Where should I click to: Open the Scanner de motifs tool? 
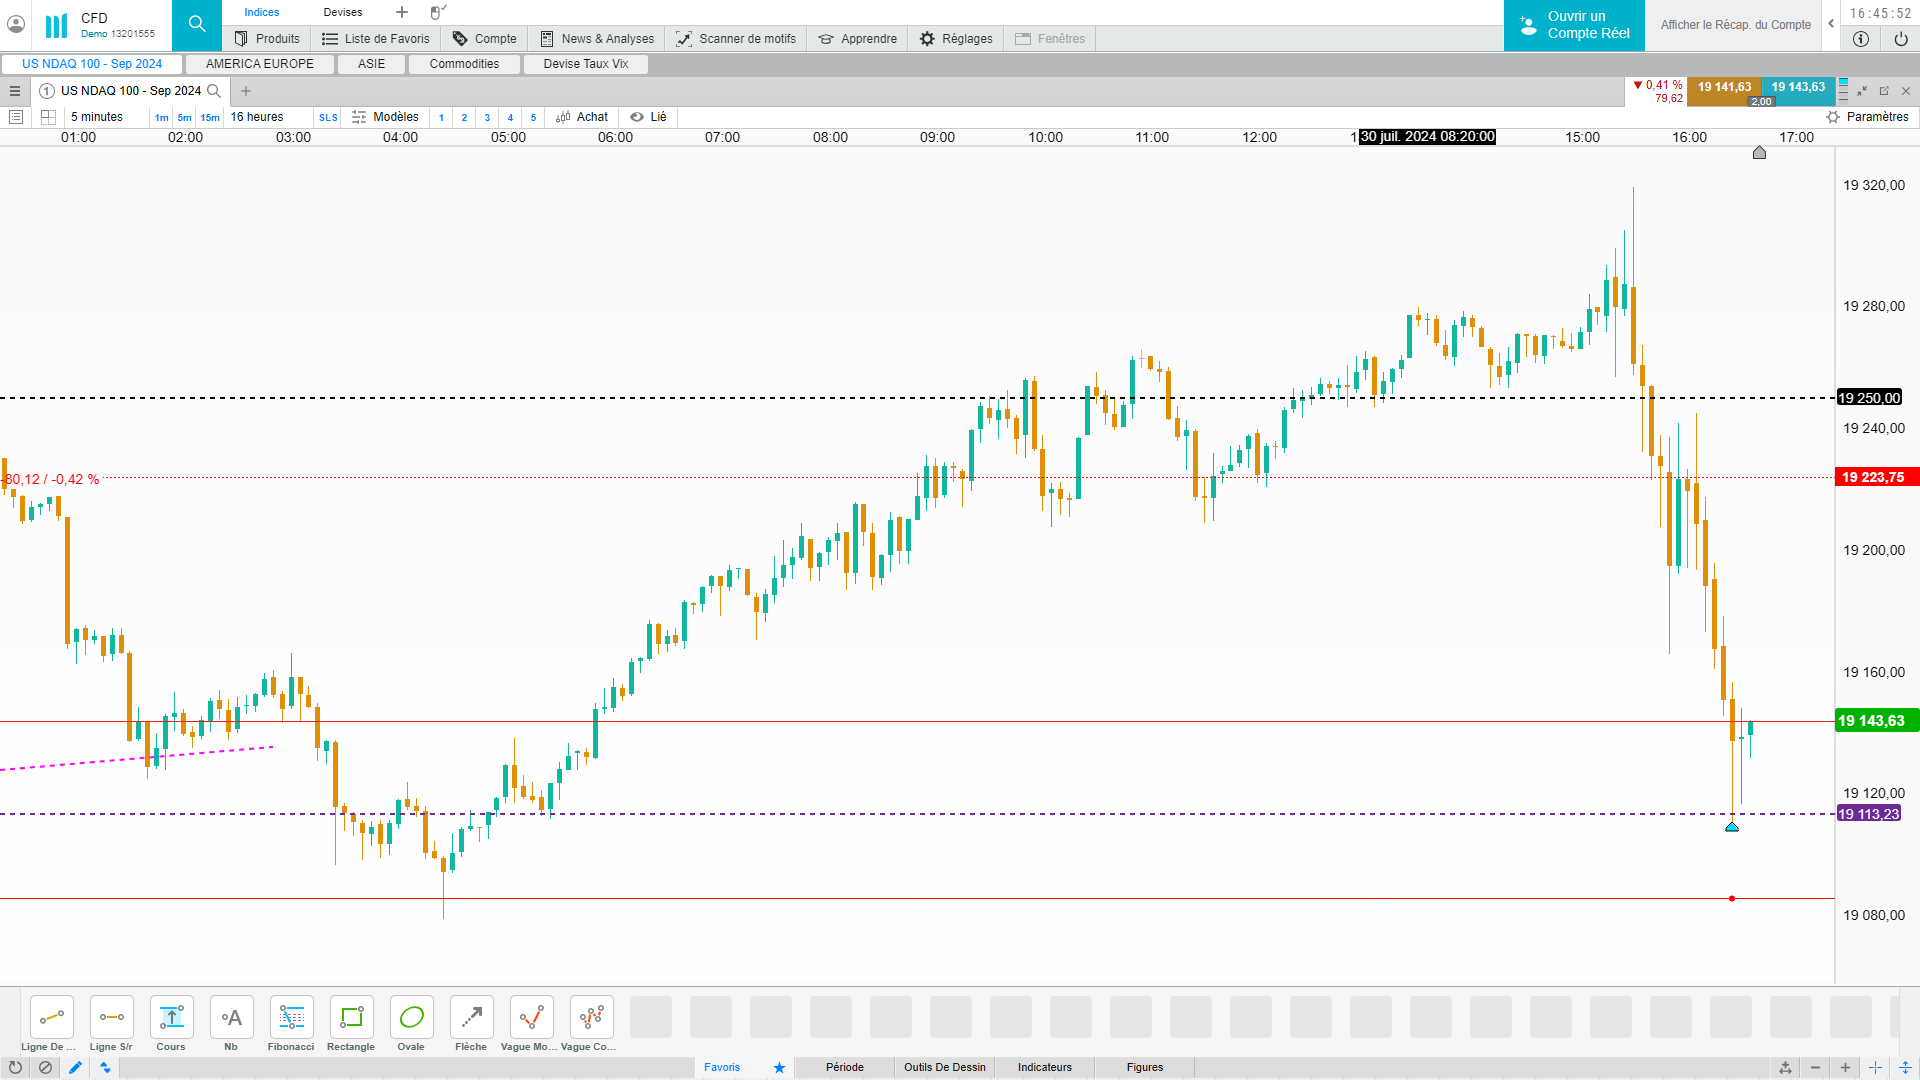[736, 39]
